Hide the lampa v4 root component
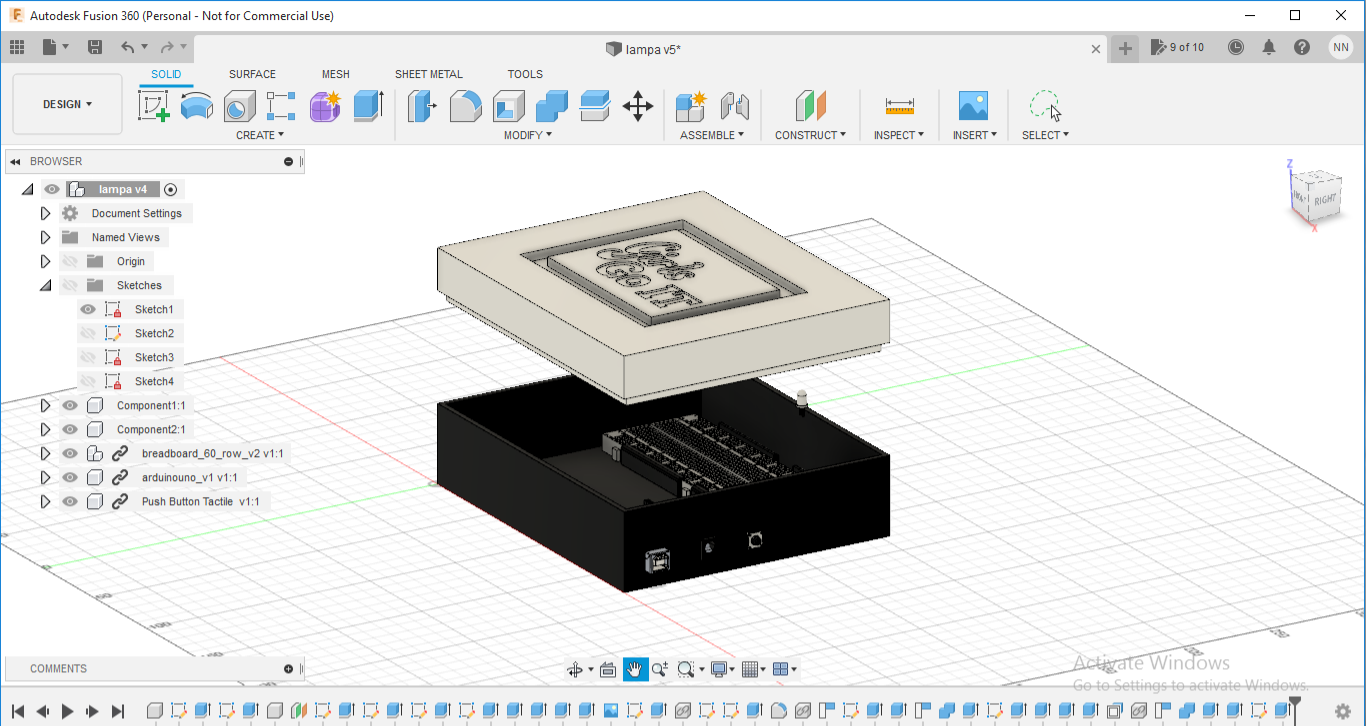Image resolution: width=1366 pixels, height=726 pixels. [52, 189]
